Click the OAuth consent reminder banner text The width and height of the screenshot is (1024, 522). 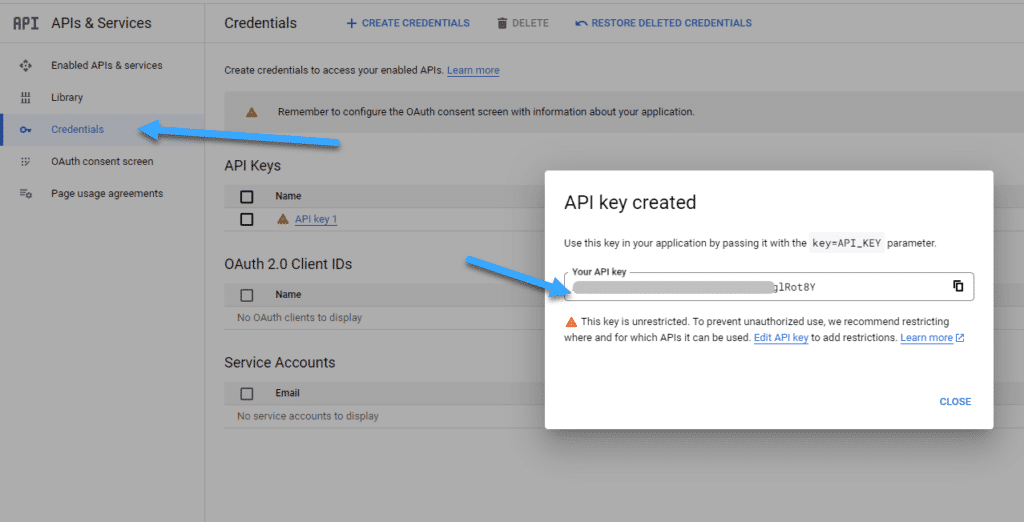point(486,112)
